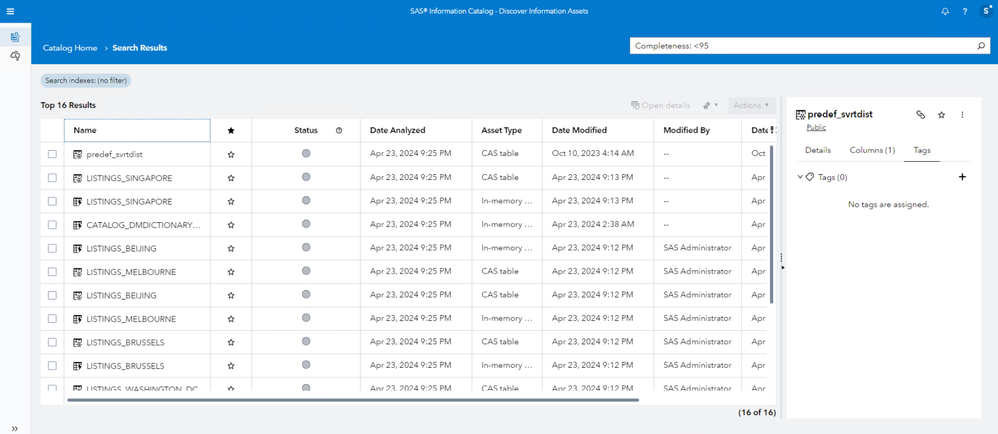Collapse the Tags (0) section
This screenshot has width=998, height=434.
800,177
